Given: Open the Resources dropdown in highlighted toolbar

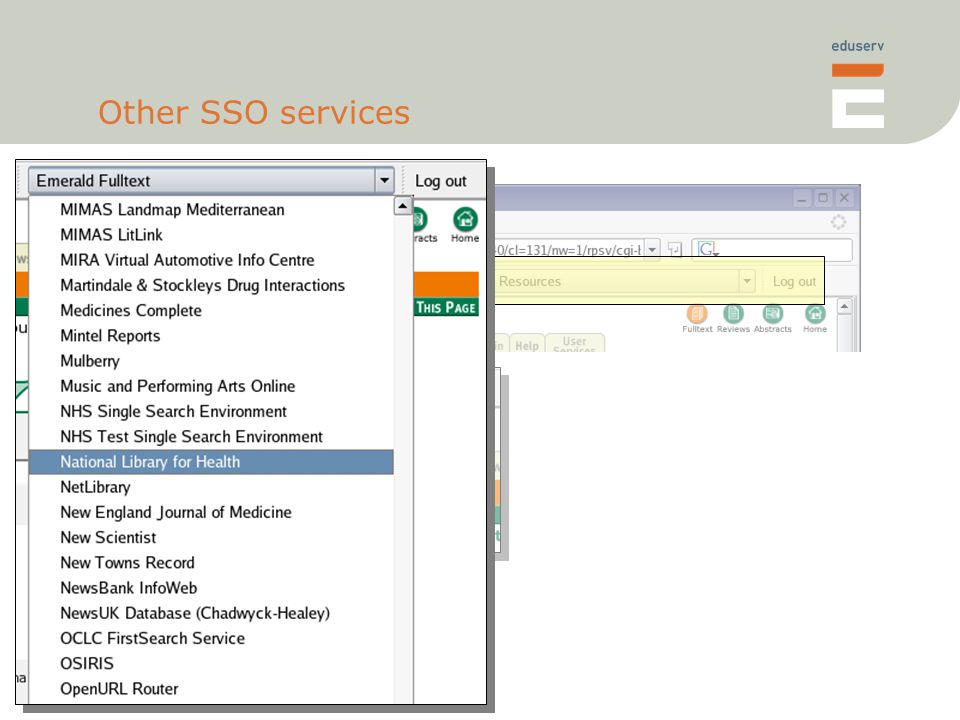Looking at the screenshot, I should coord(747,281).
